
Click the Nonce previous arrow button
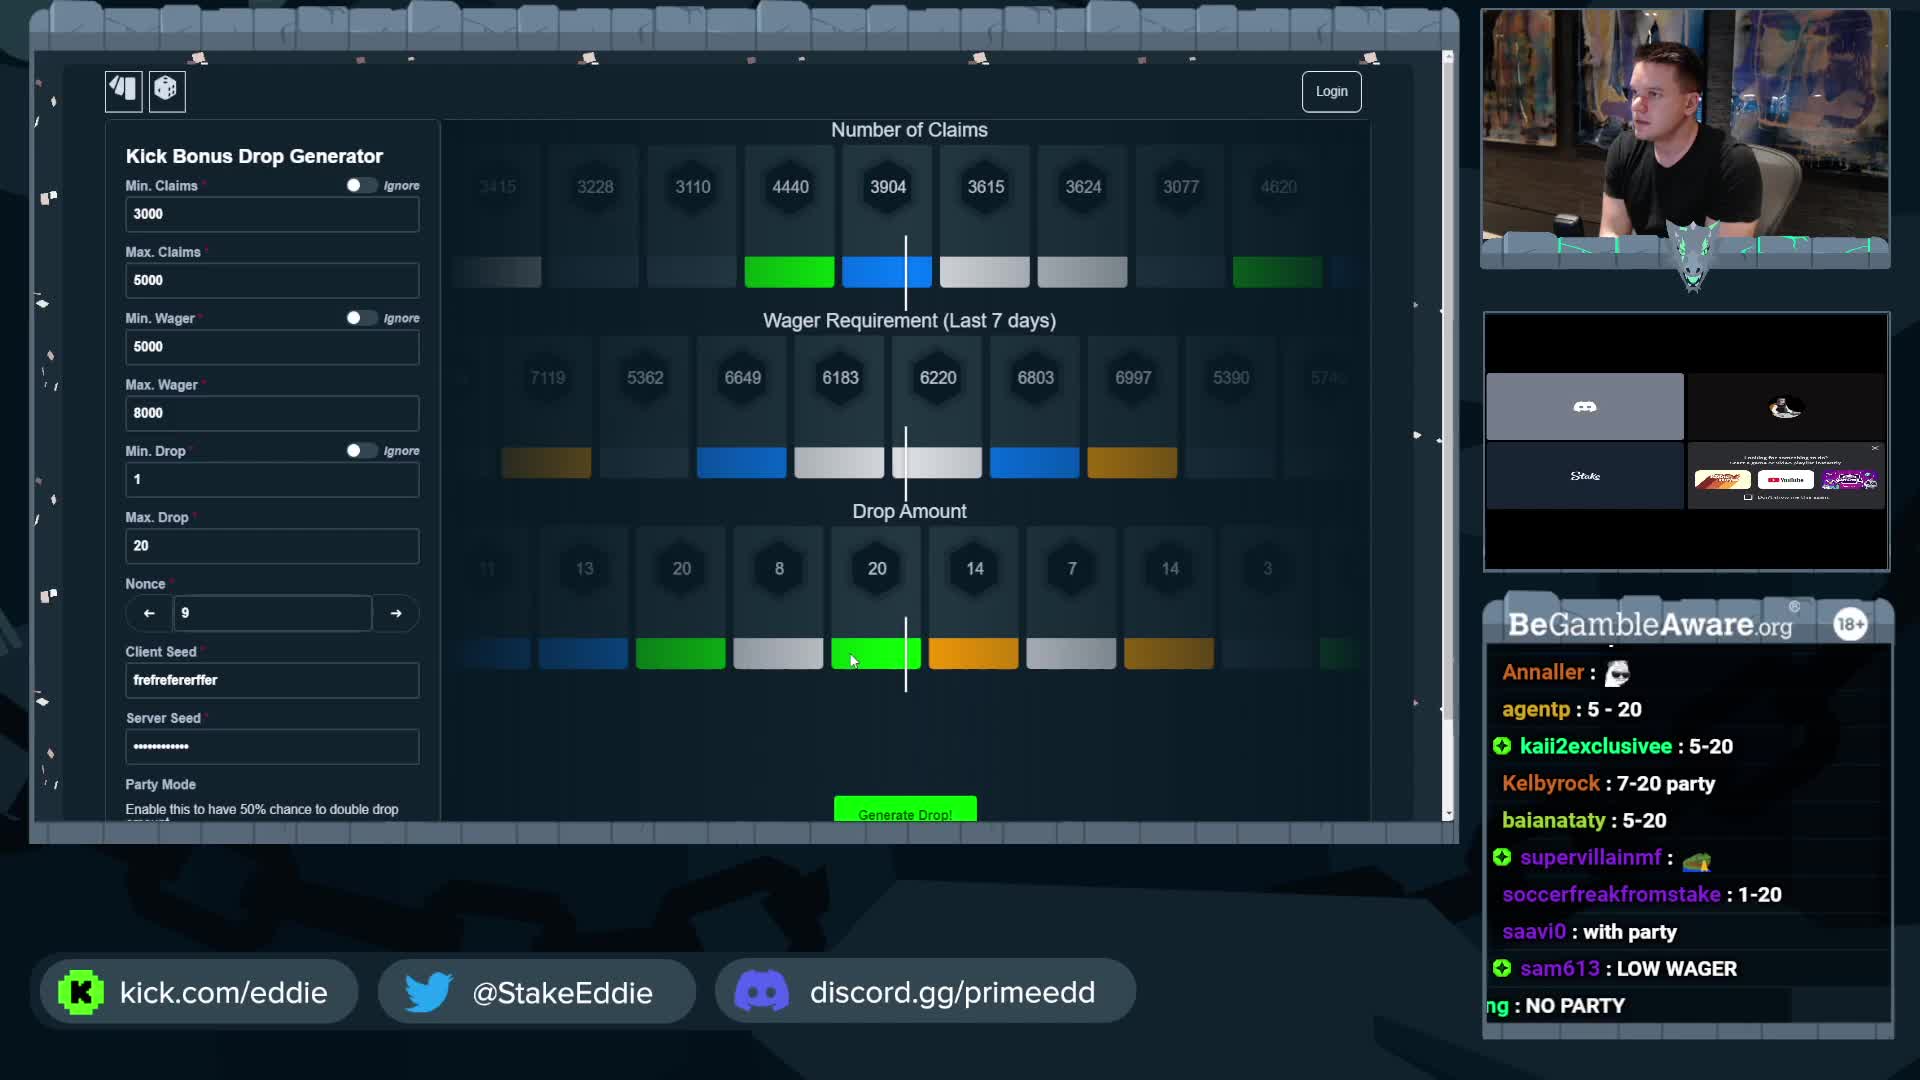coord(149,613)
